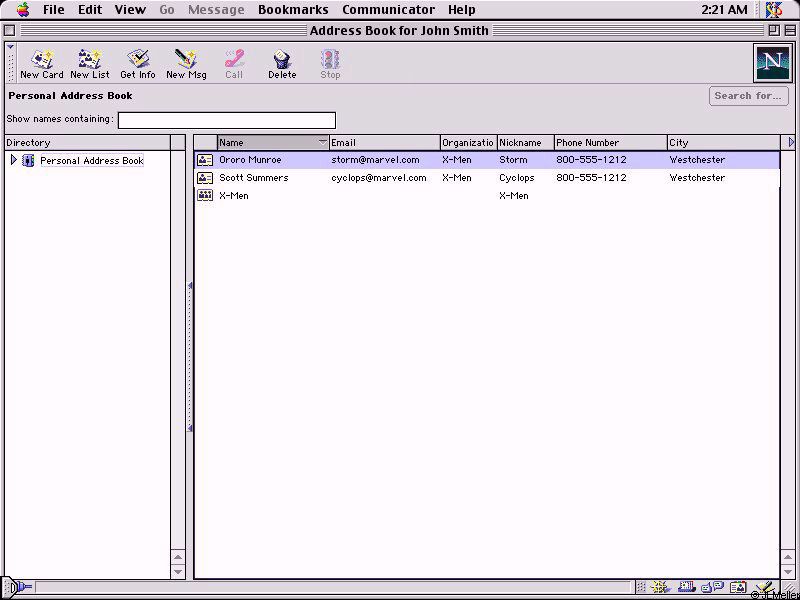Click the Message menu

tap(216, 10)
